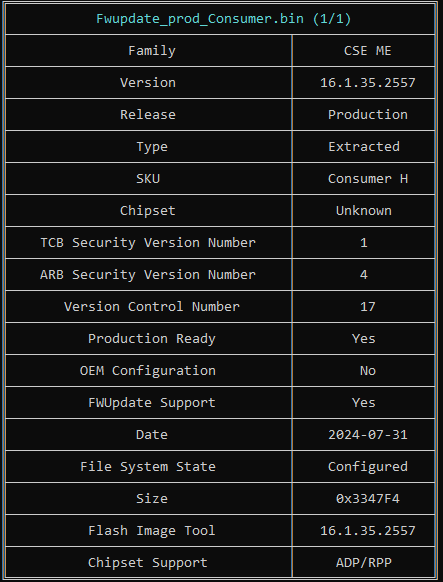The width and height of the screenshot is (443, 582).
Task: Select the ADP/RPP chipset support value
Action: 364,562
